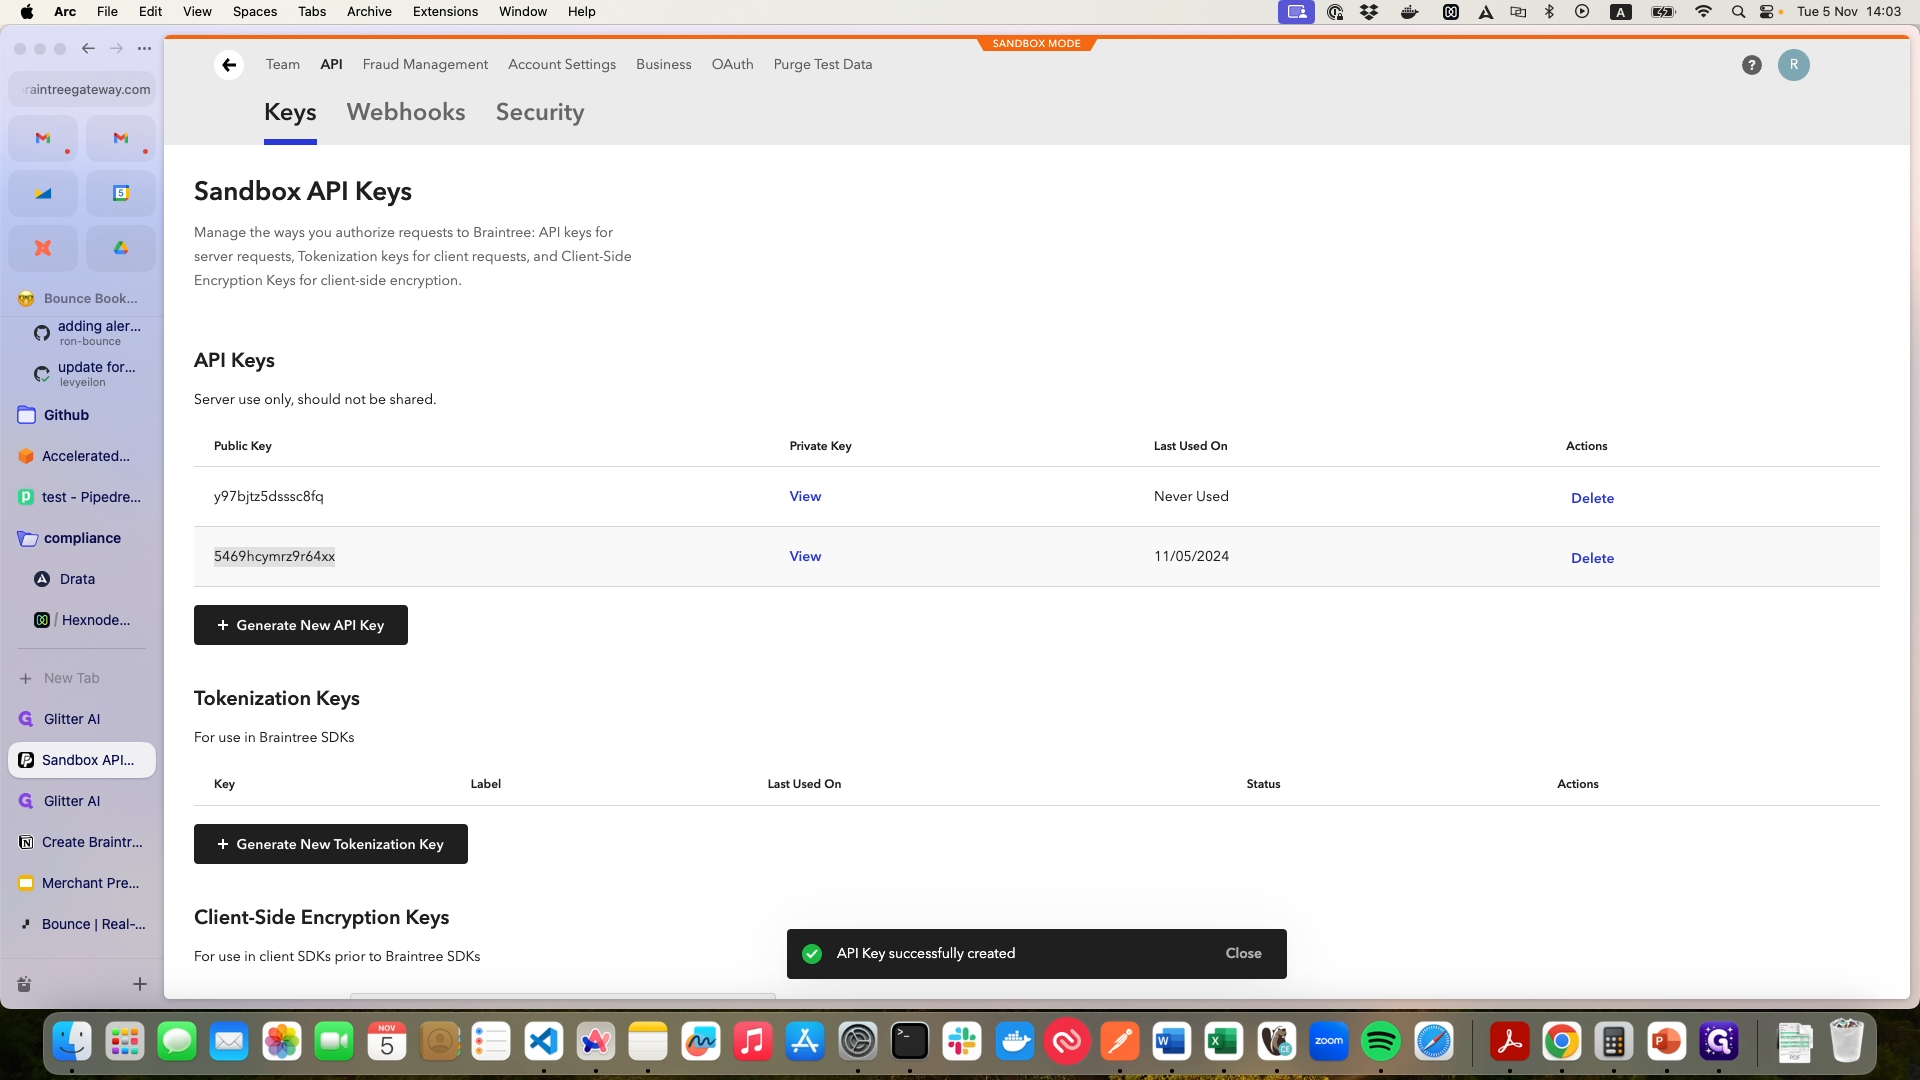Open Arc sidebar three-dot options menu
The width and height of the screenshot is (1920, 1080).
tap(144, 48)
